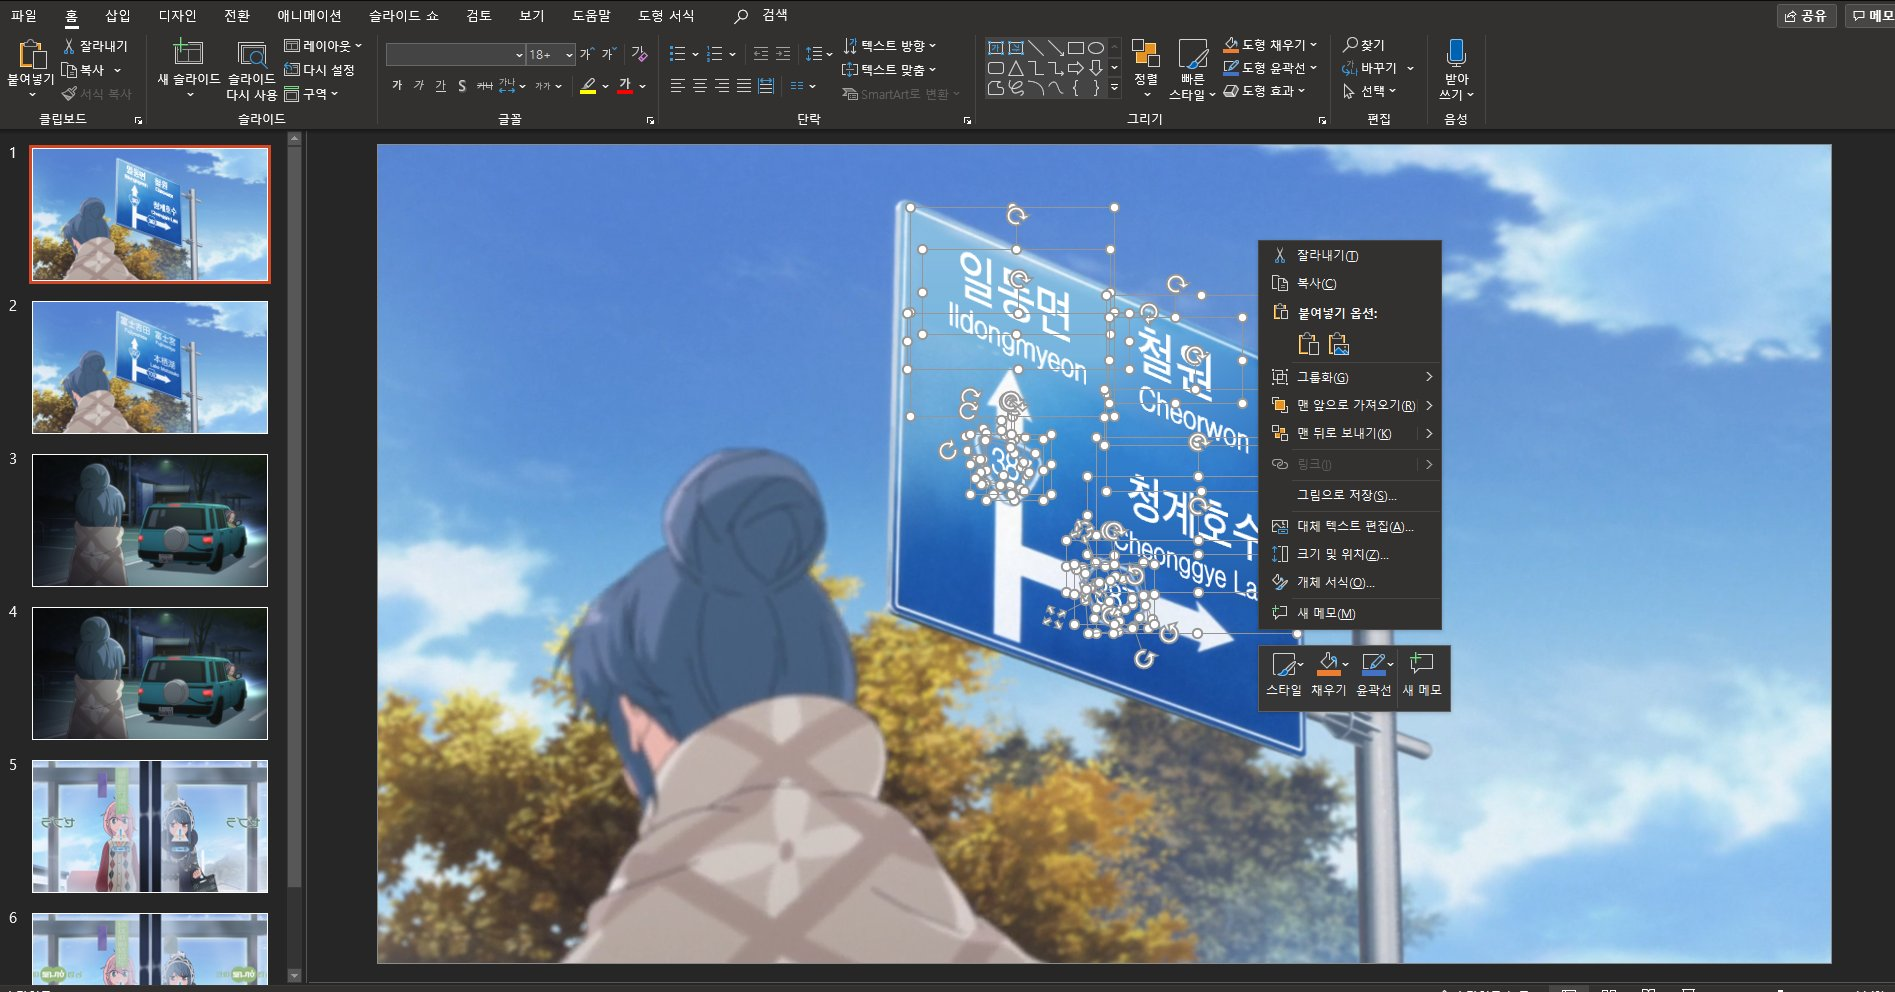Viewport: 1895px width, 992px height.
Task: Choose paste as picture option icon
Action: 1339,345
